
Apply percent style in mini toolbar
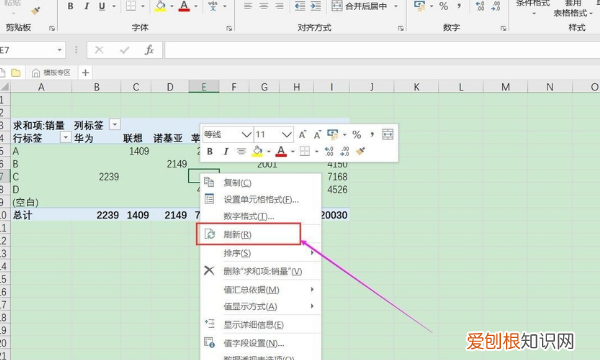tap(357, 135)
